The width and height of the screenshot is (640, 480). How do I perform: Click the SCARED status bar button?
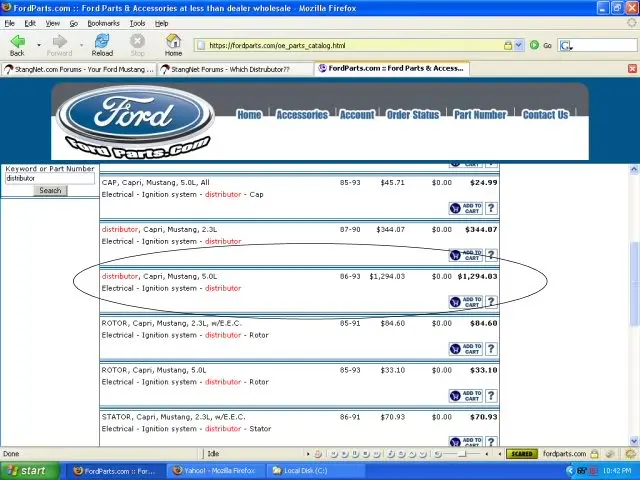tap(522, 453)
